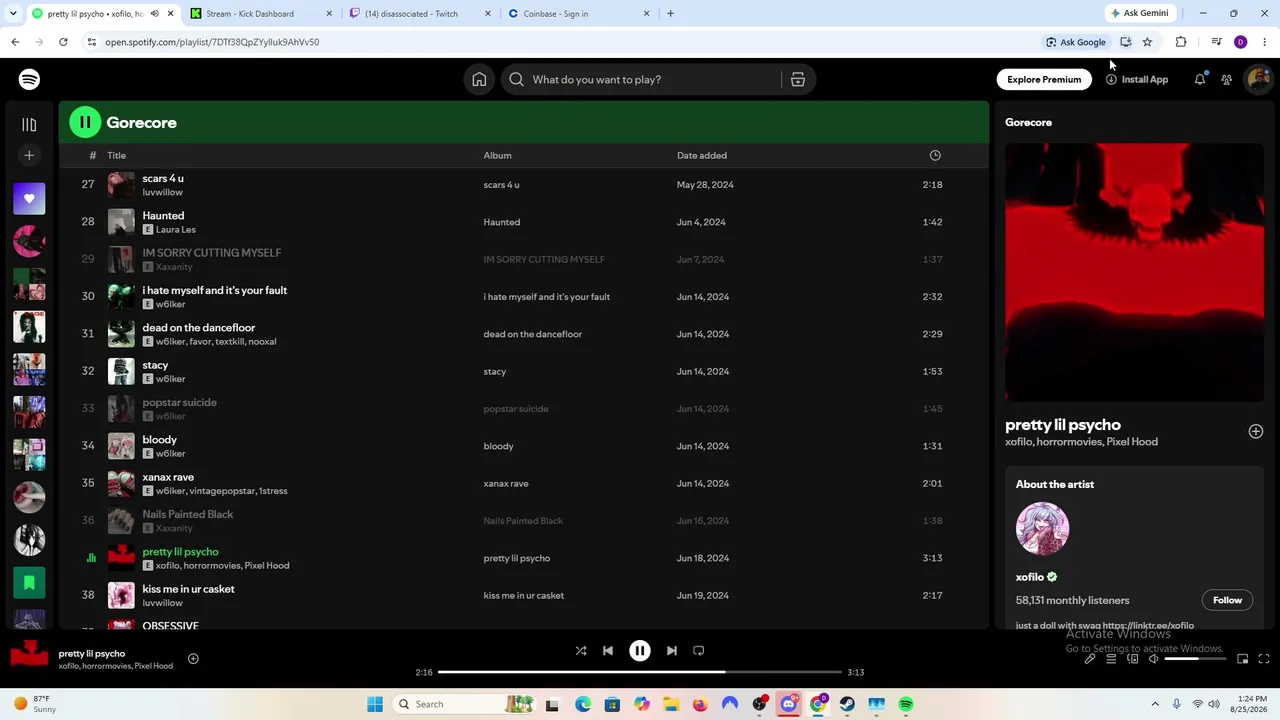Click the Ask Gemini button
The image size is (1280, 720).
(1139, 14)
